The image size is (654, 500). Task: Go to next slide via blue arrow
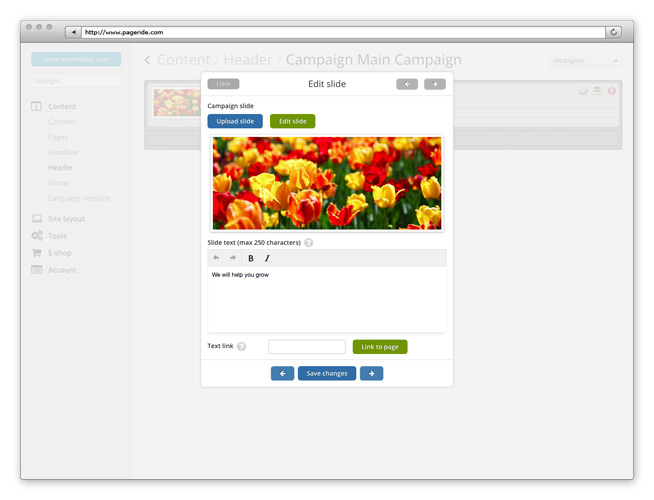point(371,373)
